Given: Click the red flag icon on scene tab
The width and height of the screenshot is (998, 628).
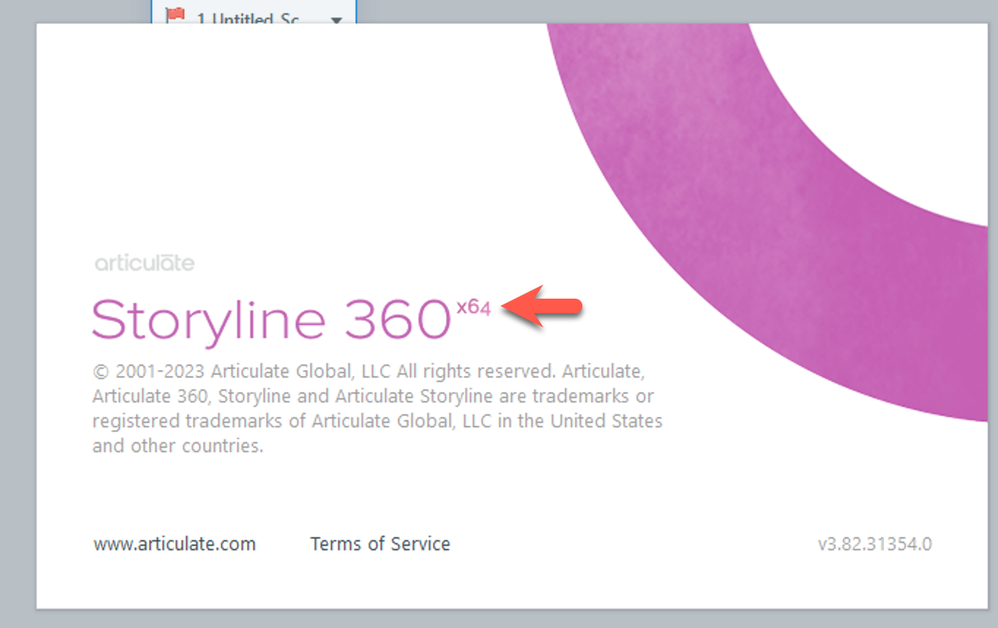Looking at the screenshot, I should point(175,15).
